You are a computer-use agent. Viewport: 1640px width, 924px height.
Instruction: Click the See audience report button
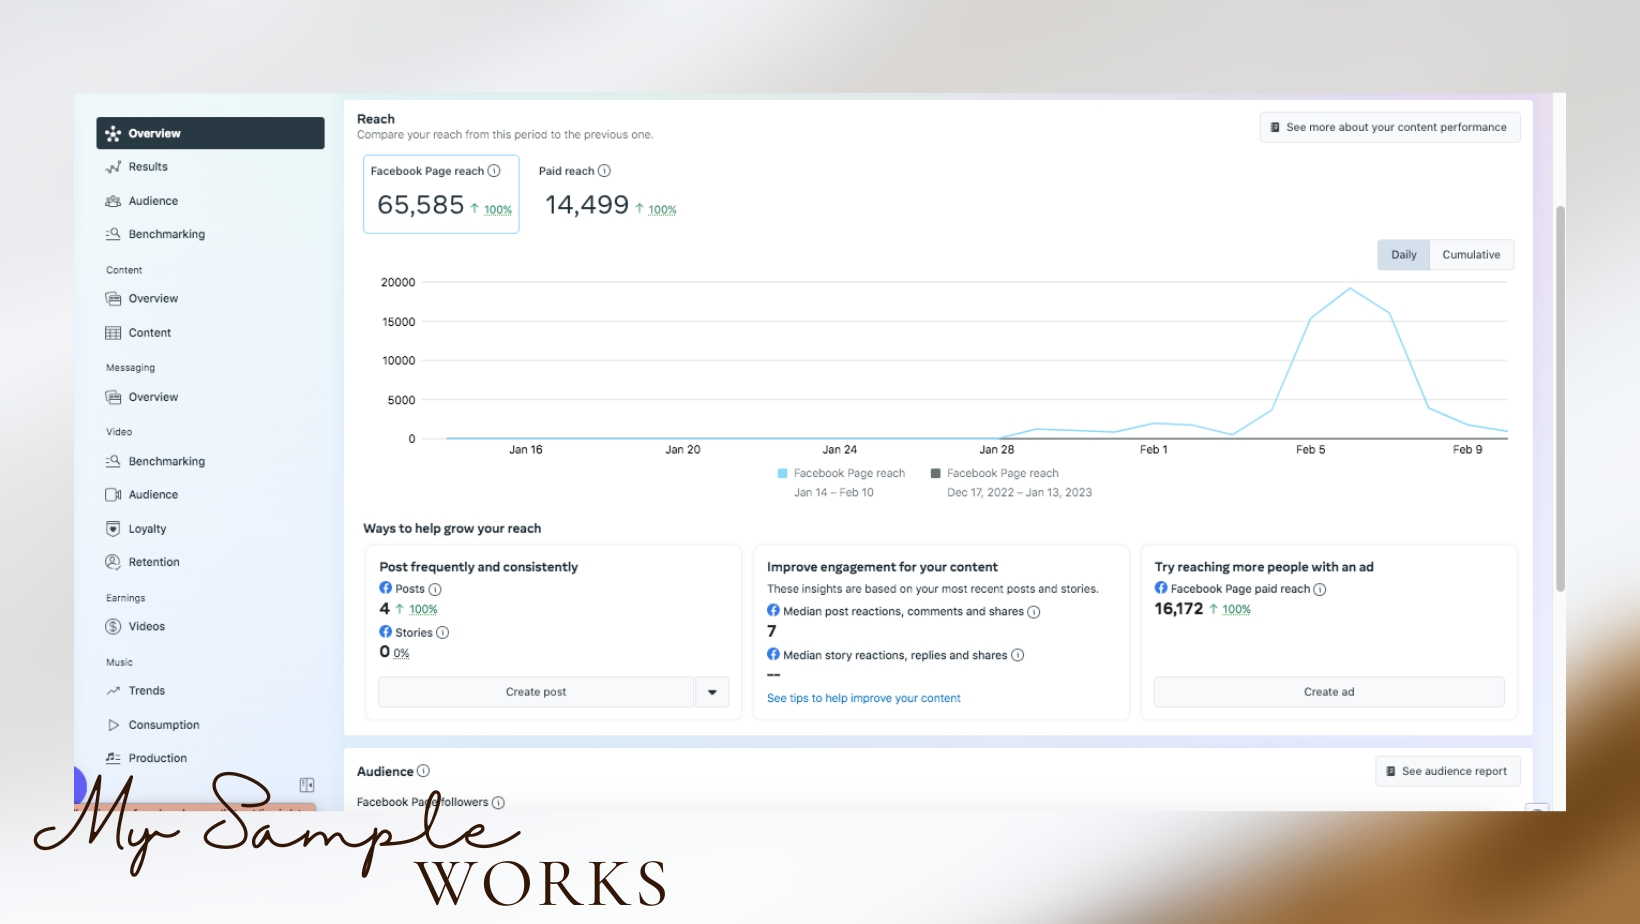tap(1448, 771)
